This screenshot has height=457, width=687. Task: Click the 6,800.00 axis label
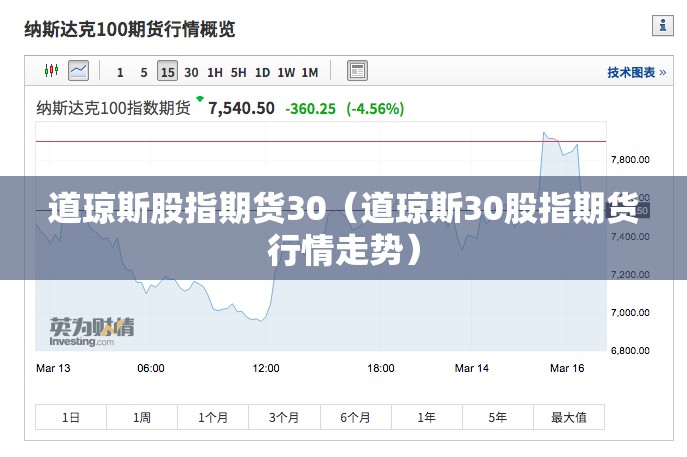point(630,351)
